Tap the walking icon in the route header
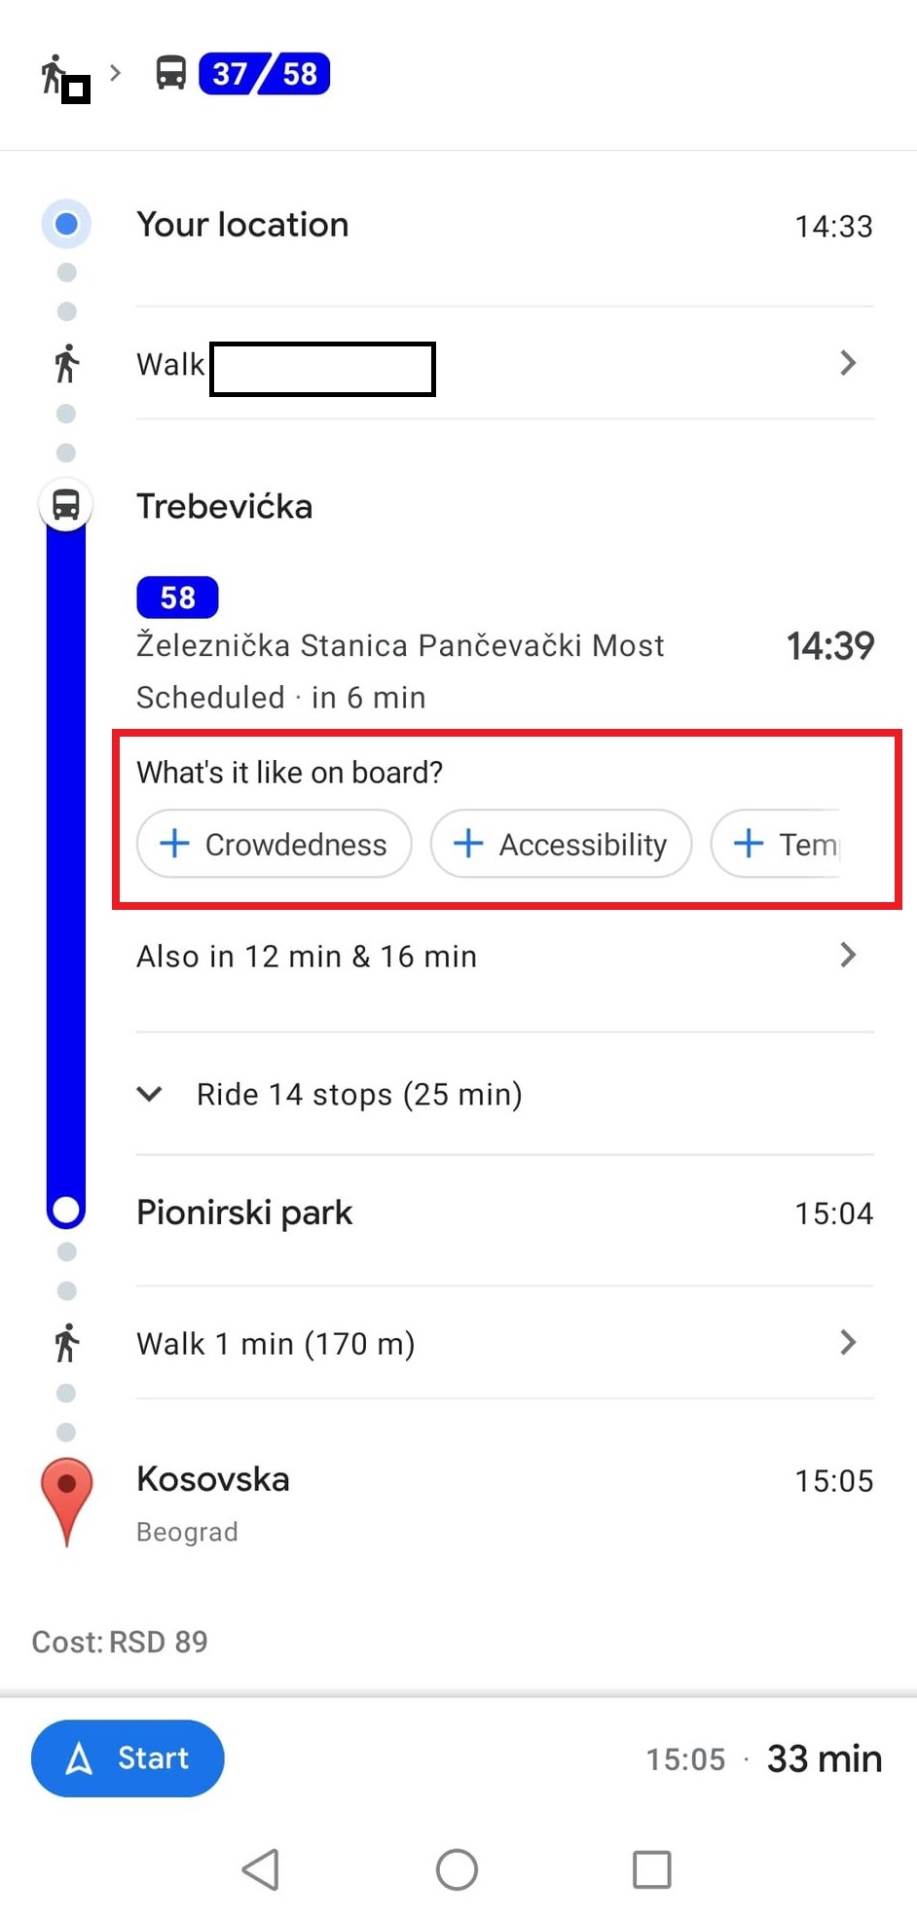Image resolution: width=917 pixels, height=1920 pixels. (53, 73)
